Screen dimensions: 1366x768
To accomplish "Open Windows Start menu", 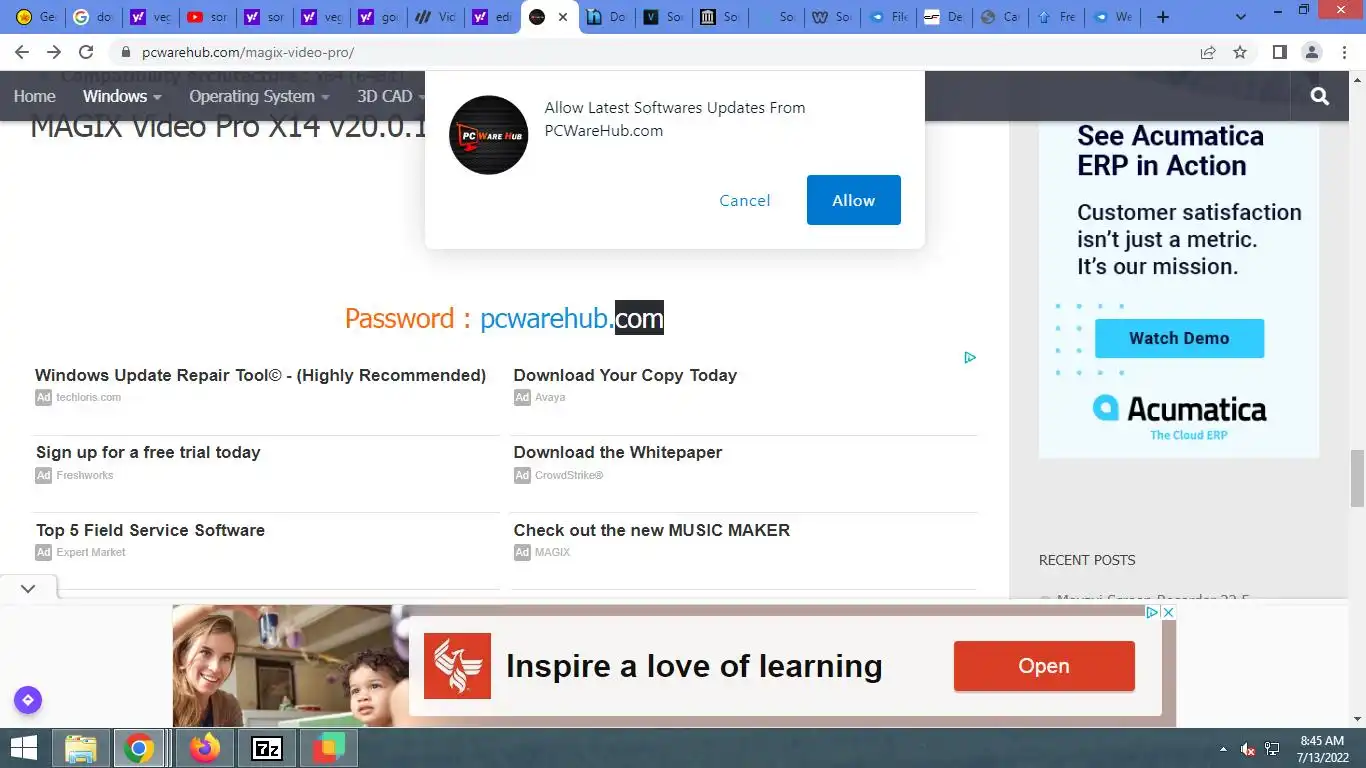I will click(23, 748).
